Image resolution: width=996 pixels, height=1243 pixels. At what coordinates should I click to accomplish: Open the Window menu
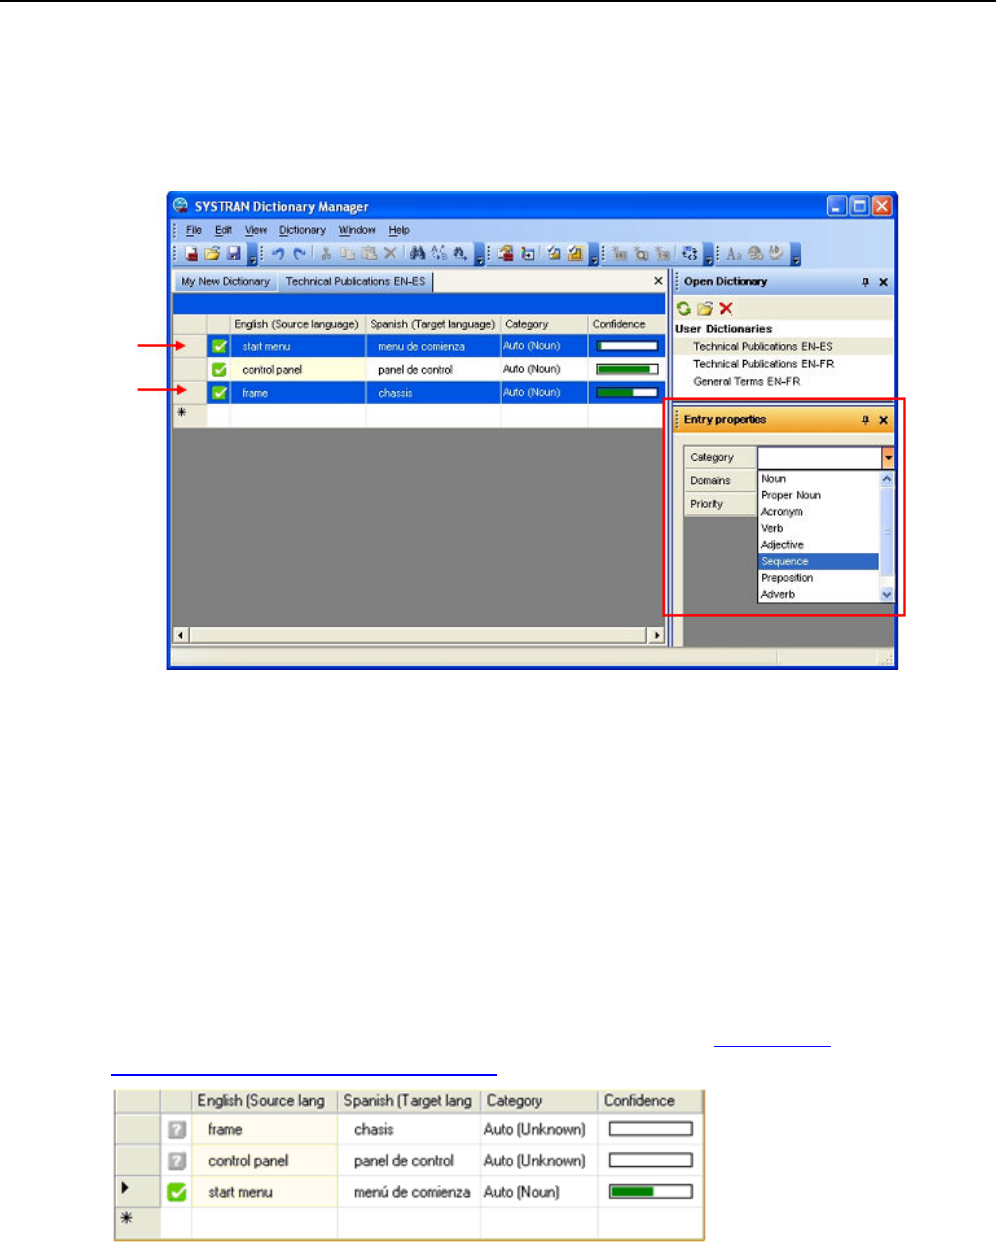(357, 230)
